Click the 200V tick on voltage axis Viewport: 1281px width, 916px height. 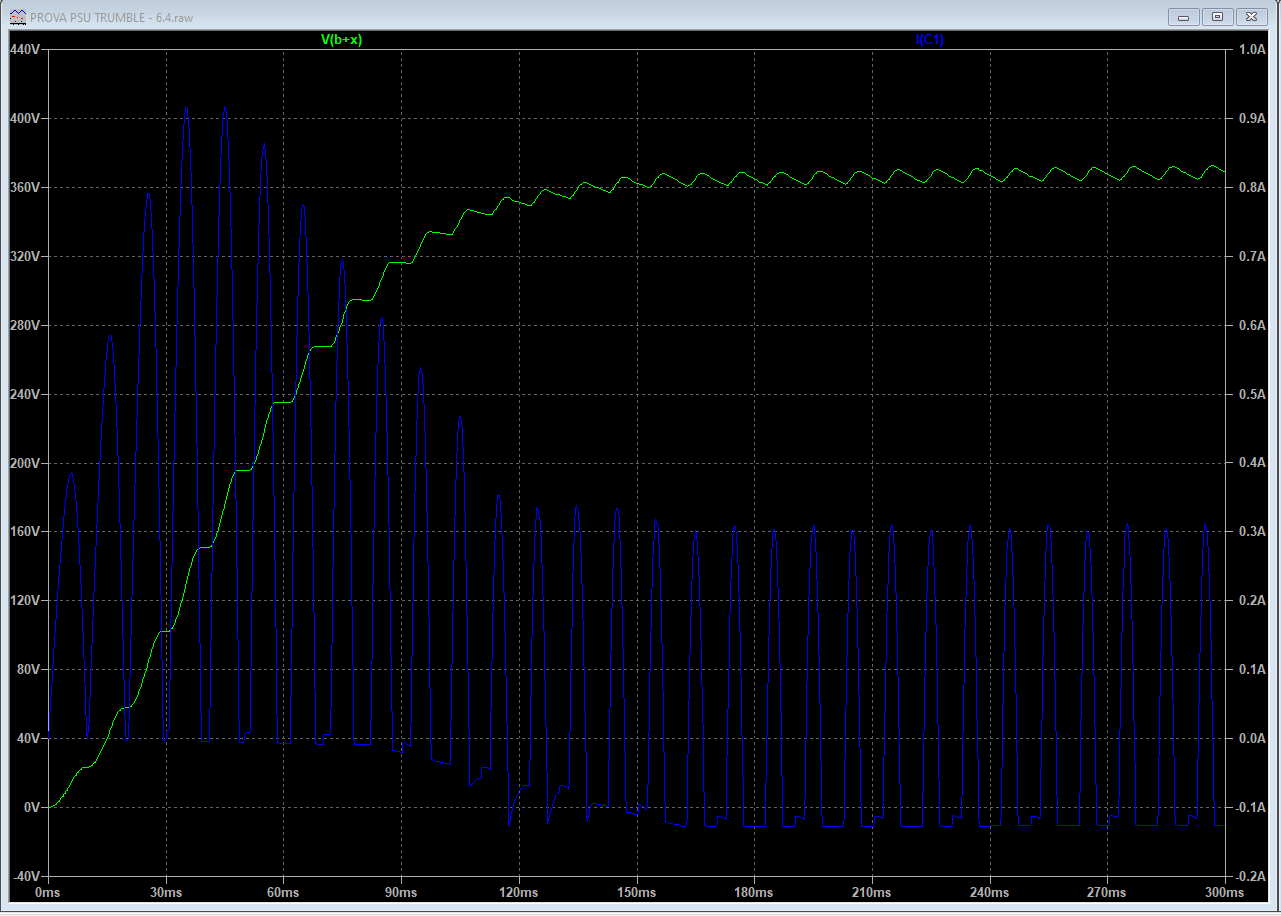(x=24, y=463)
